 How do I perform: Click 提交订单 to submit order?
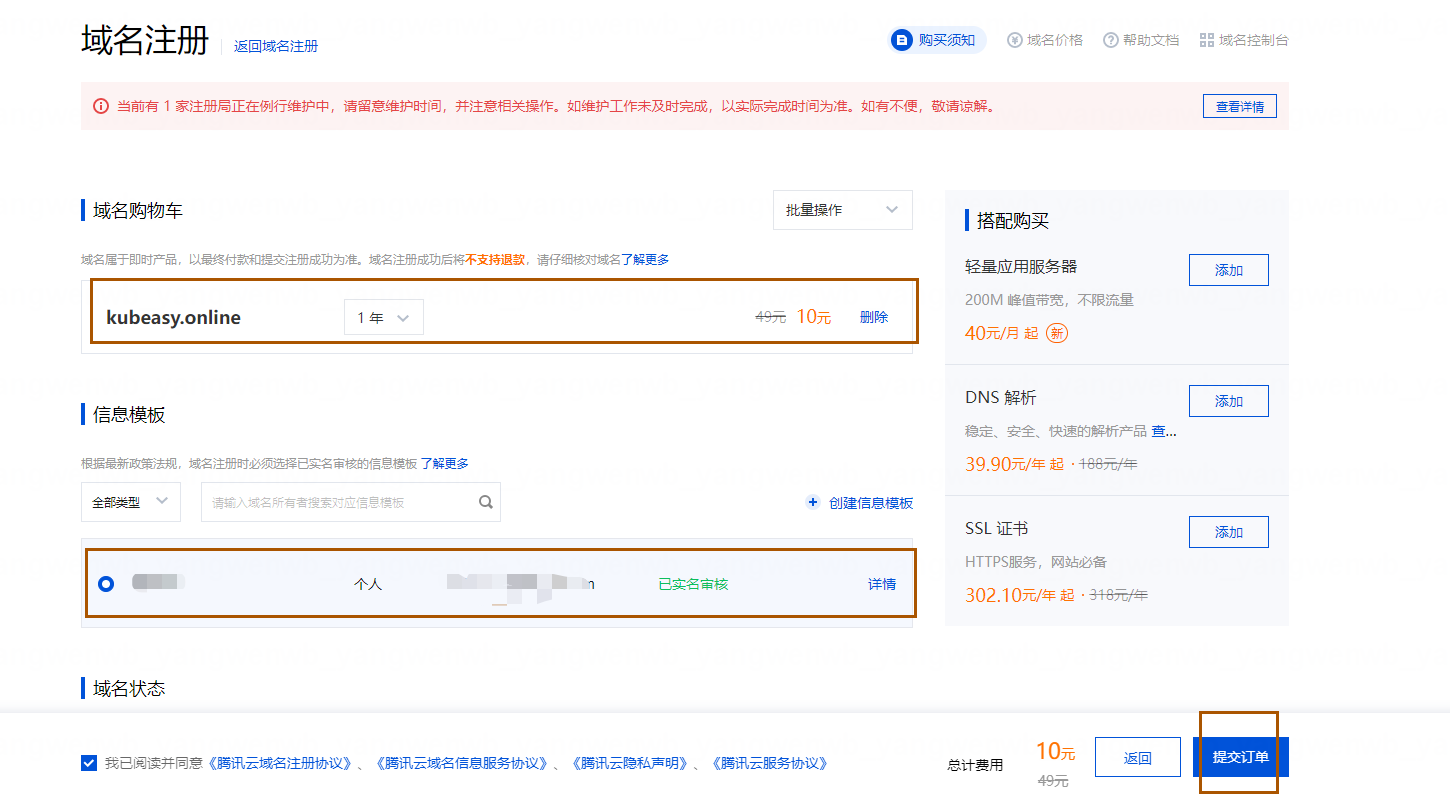(x=1241, y=757)
